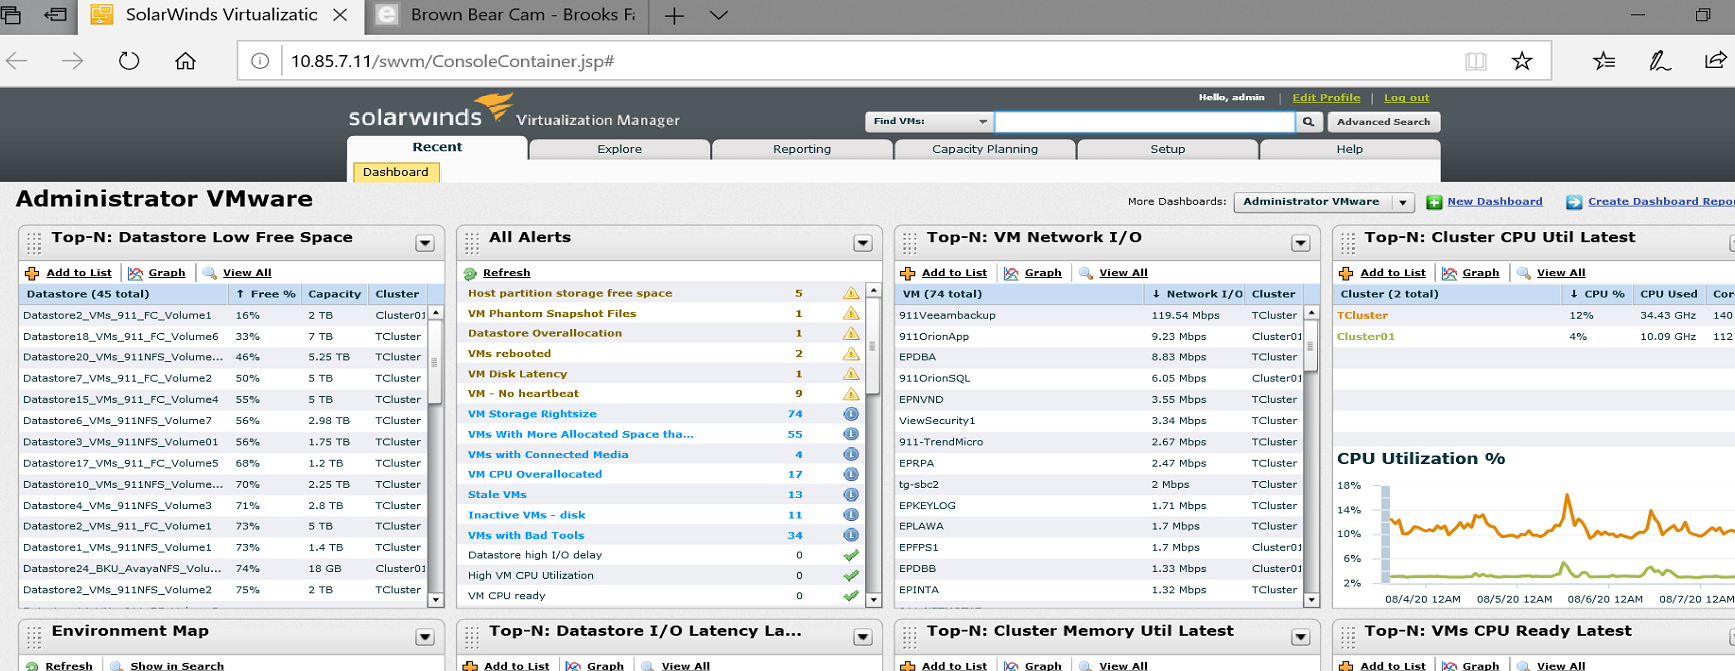Open VMs with Bad Tools alert link

526,535
